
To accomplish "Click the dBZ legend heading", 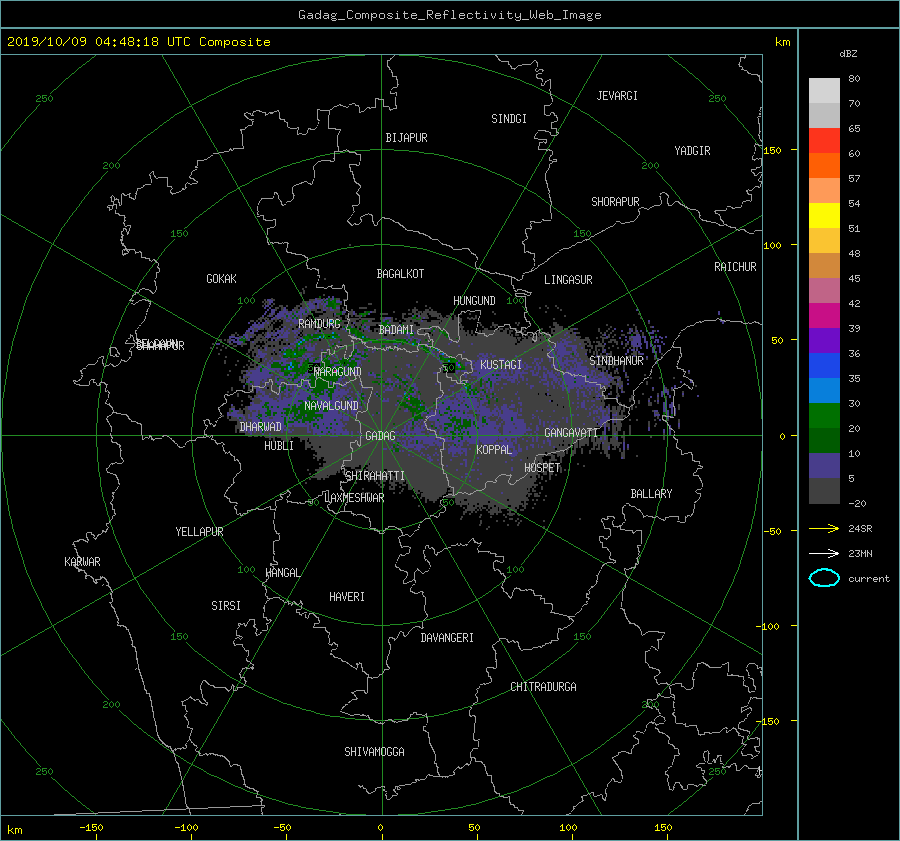I will (x=848, y=54).
